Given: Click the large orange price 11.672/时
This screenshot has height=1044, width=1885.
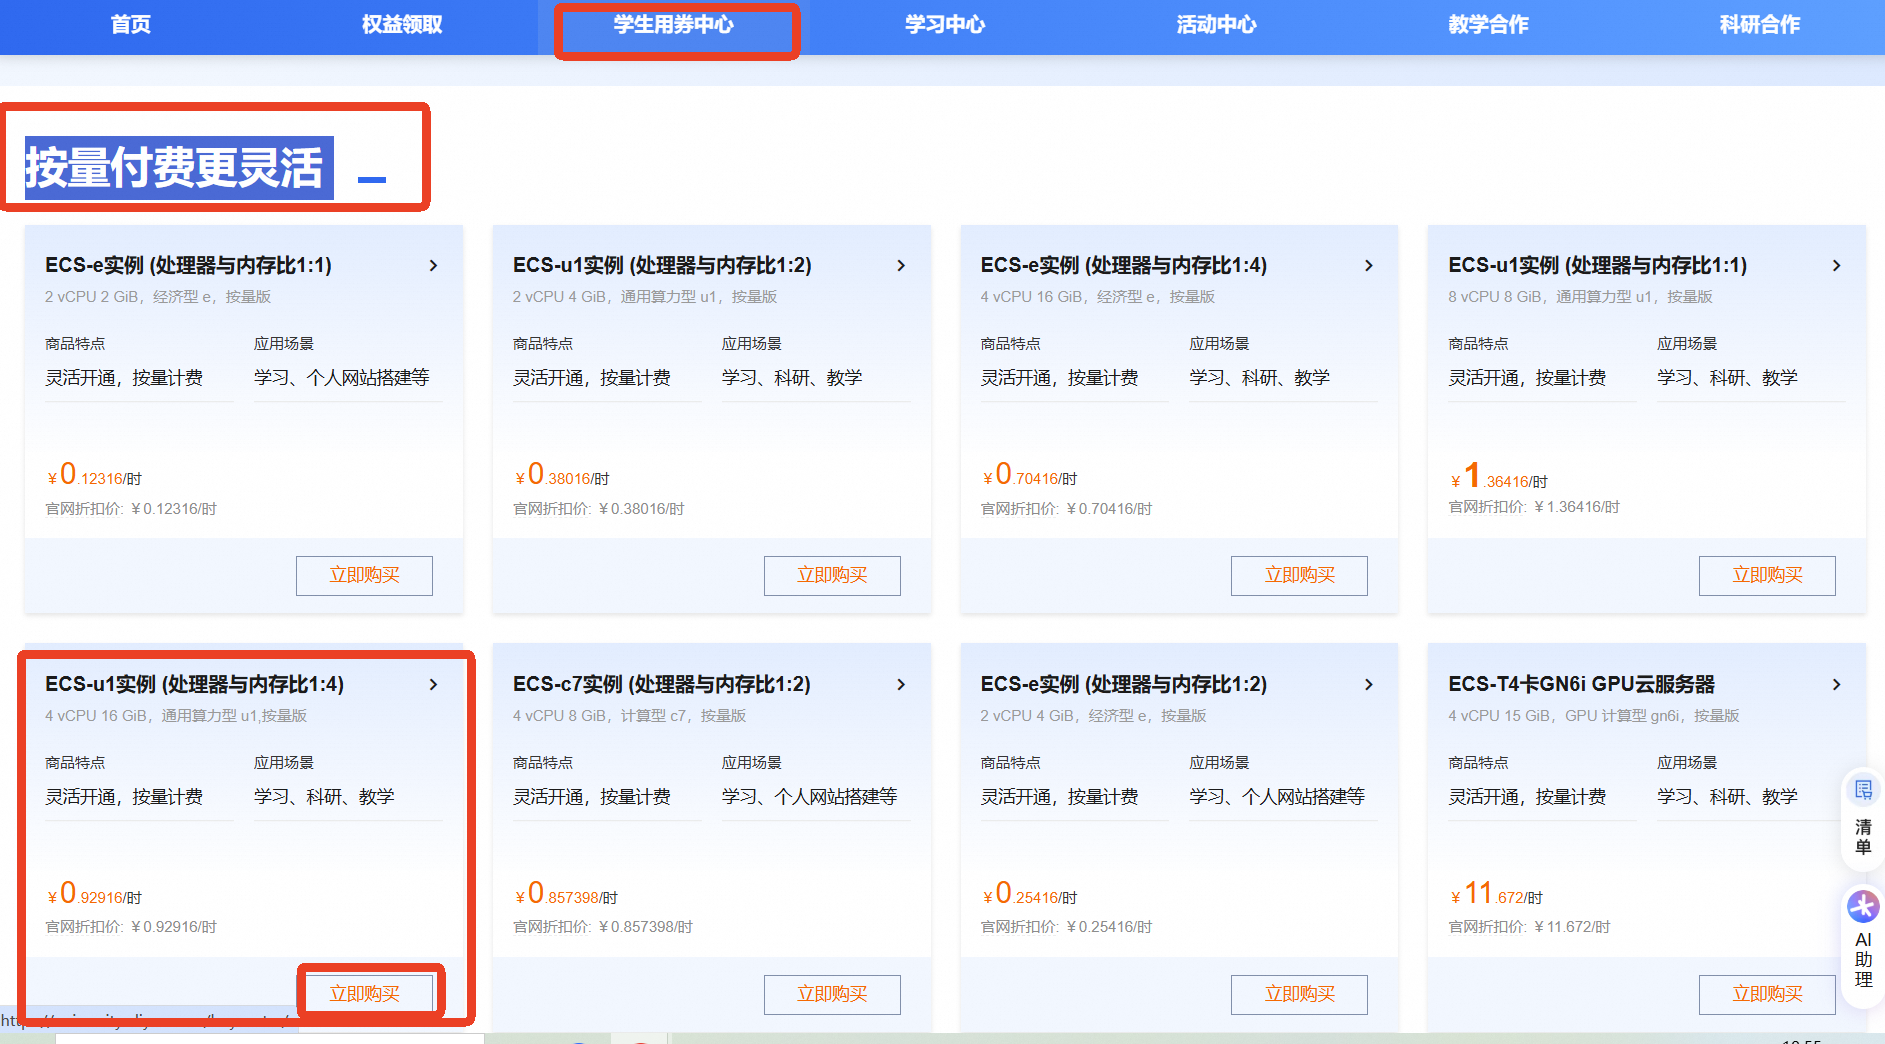Looking at the screenshot, I should (1497, 894).
